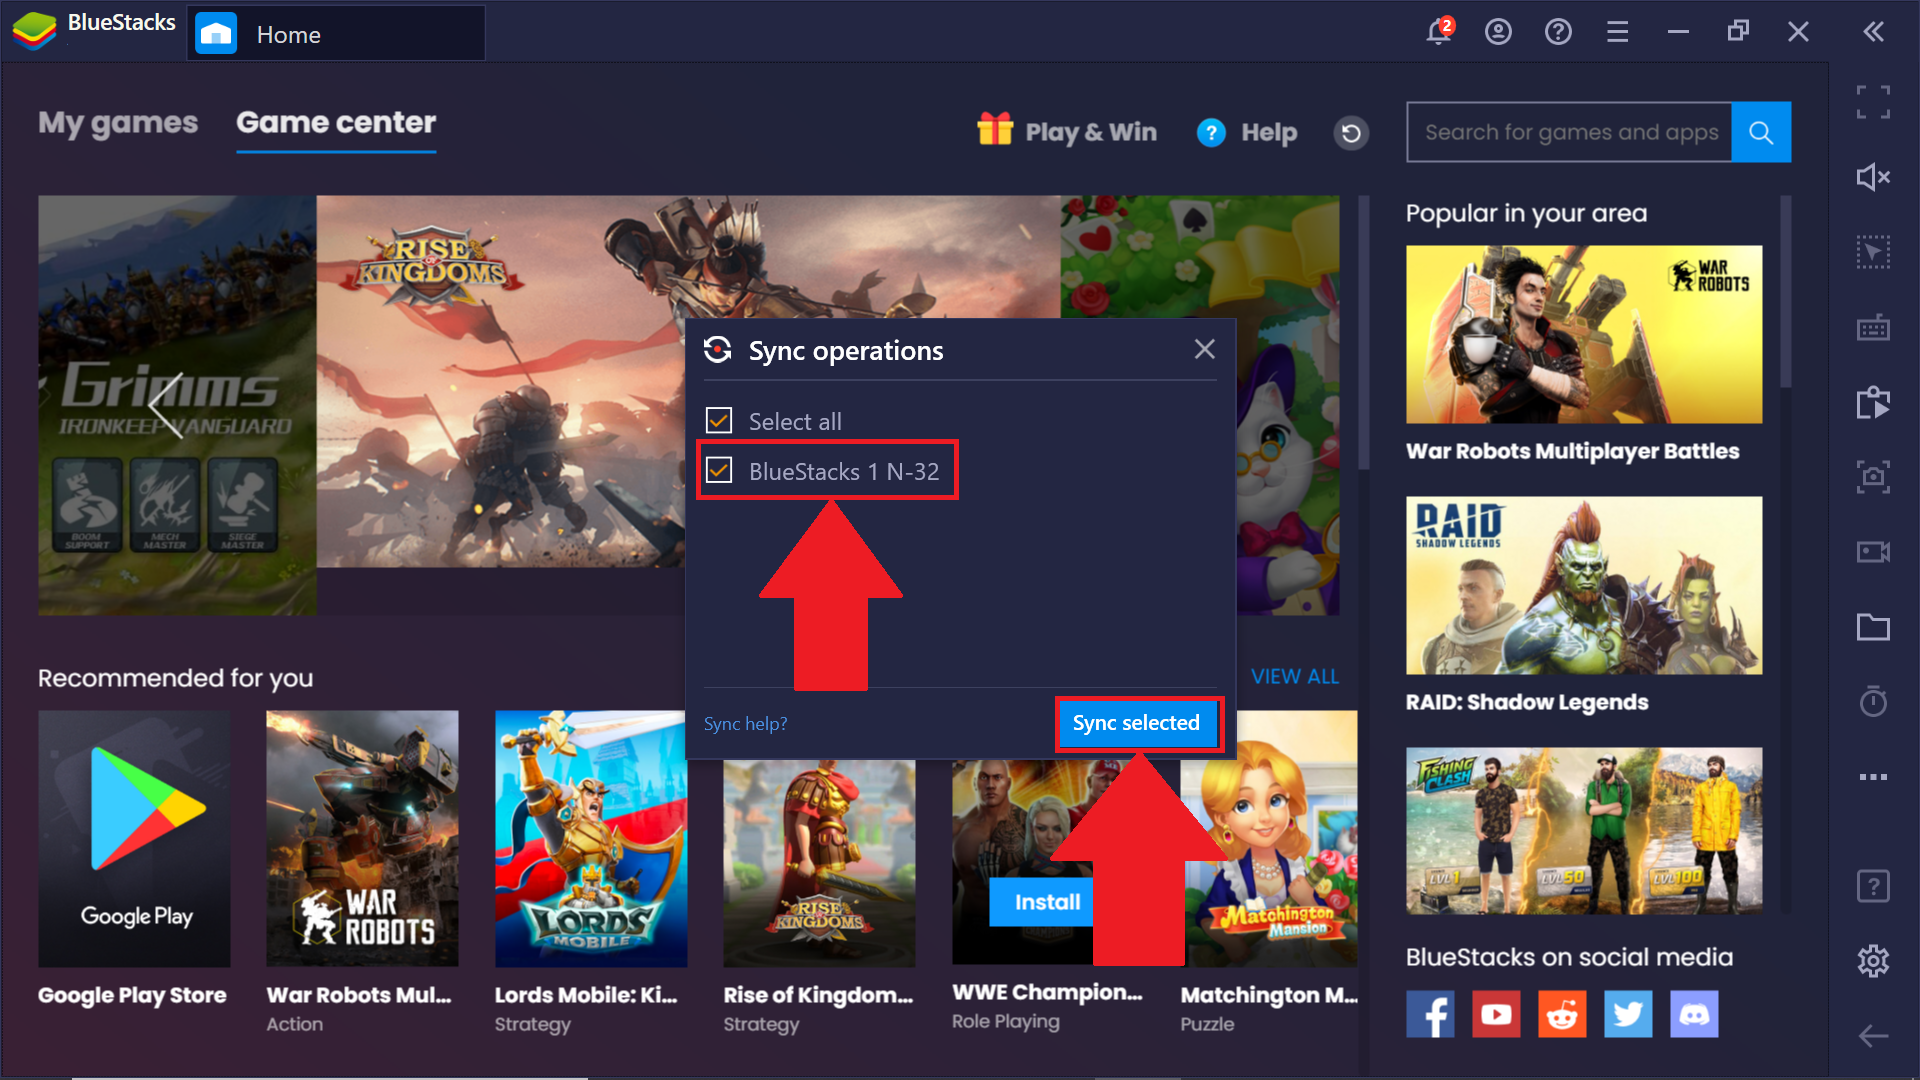The image size is (1920, 1080).
Task: Click the BlueStacks logo
Action: (x=34, y=30)
